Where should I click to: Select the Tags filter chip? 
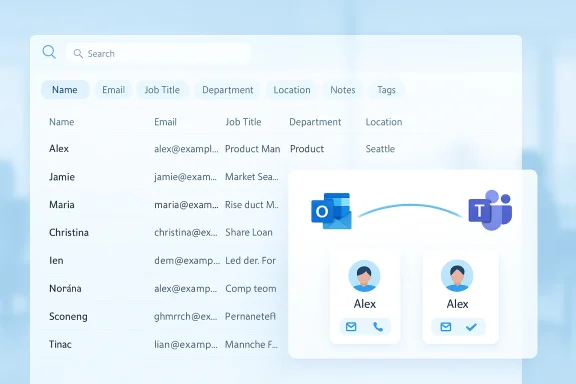tap(386, 90)
